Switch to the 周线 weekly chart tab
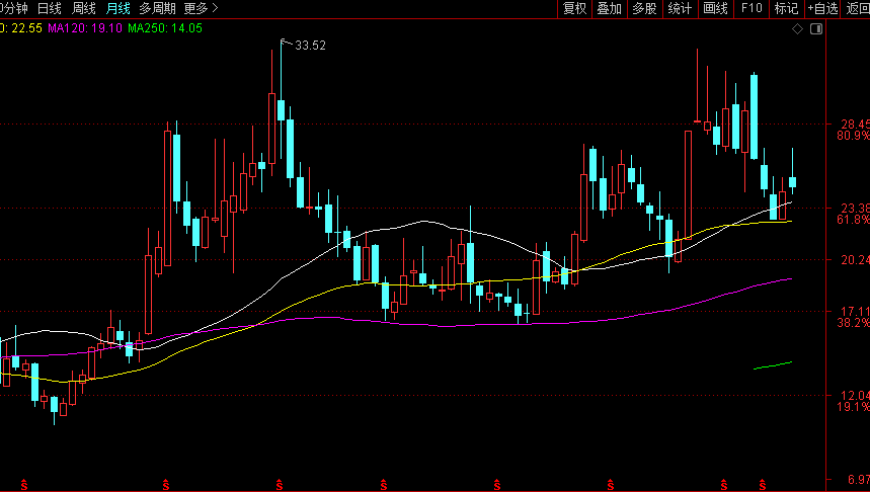This screenshot has width=870, height=492. pos(84,8)
